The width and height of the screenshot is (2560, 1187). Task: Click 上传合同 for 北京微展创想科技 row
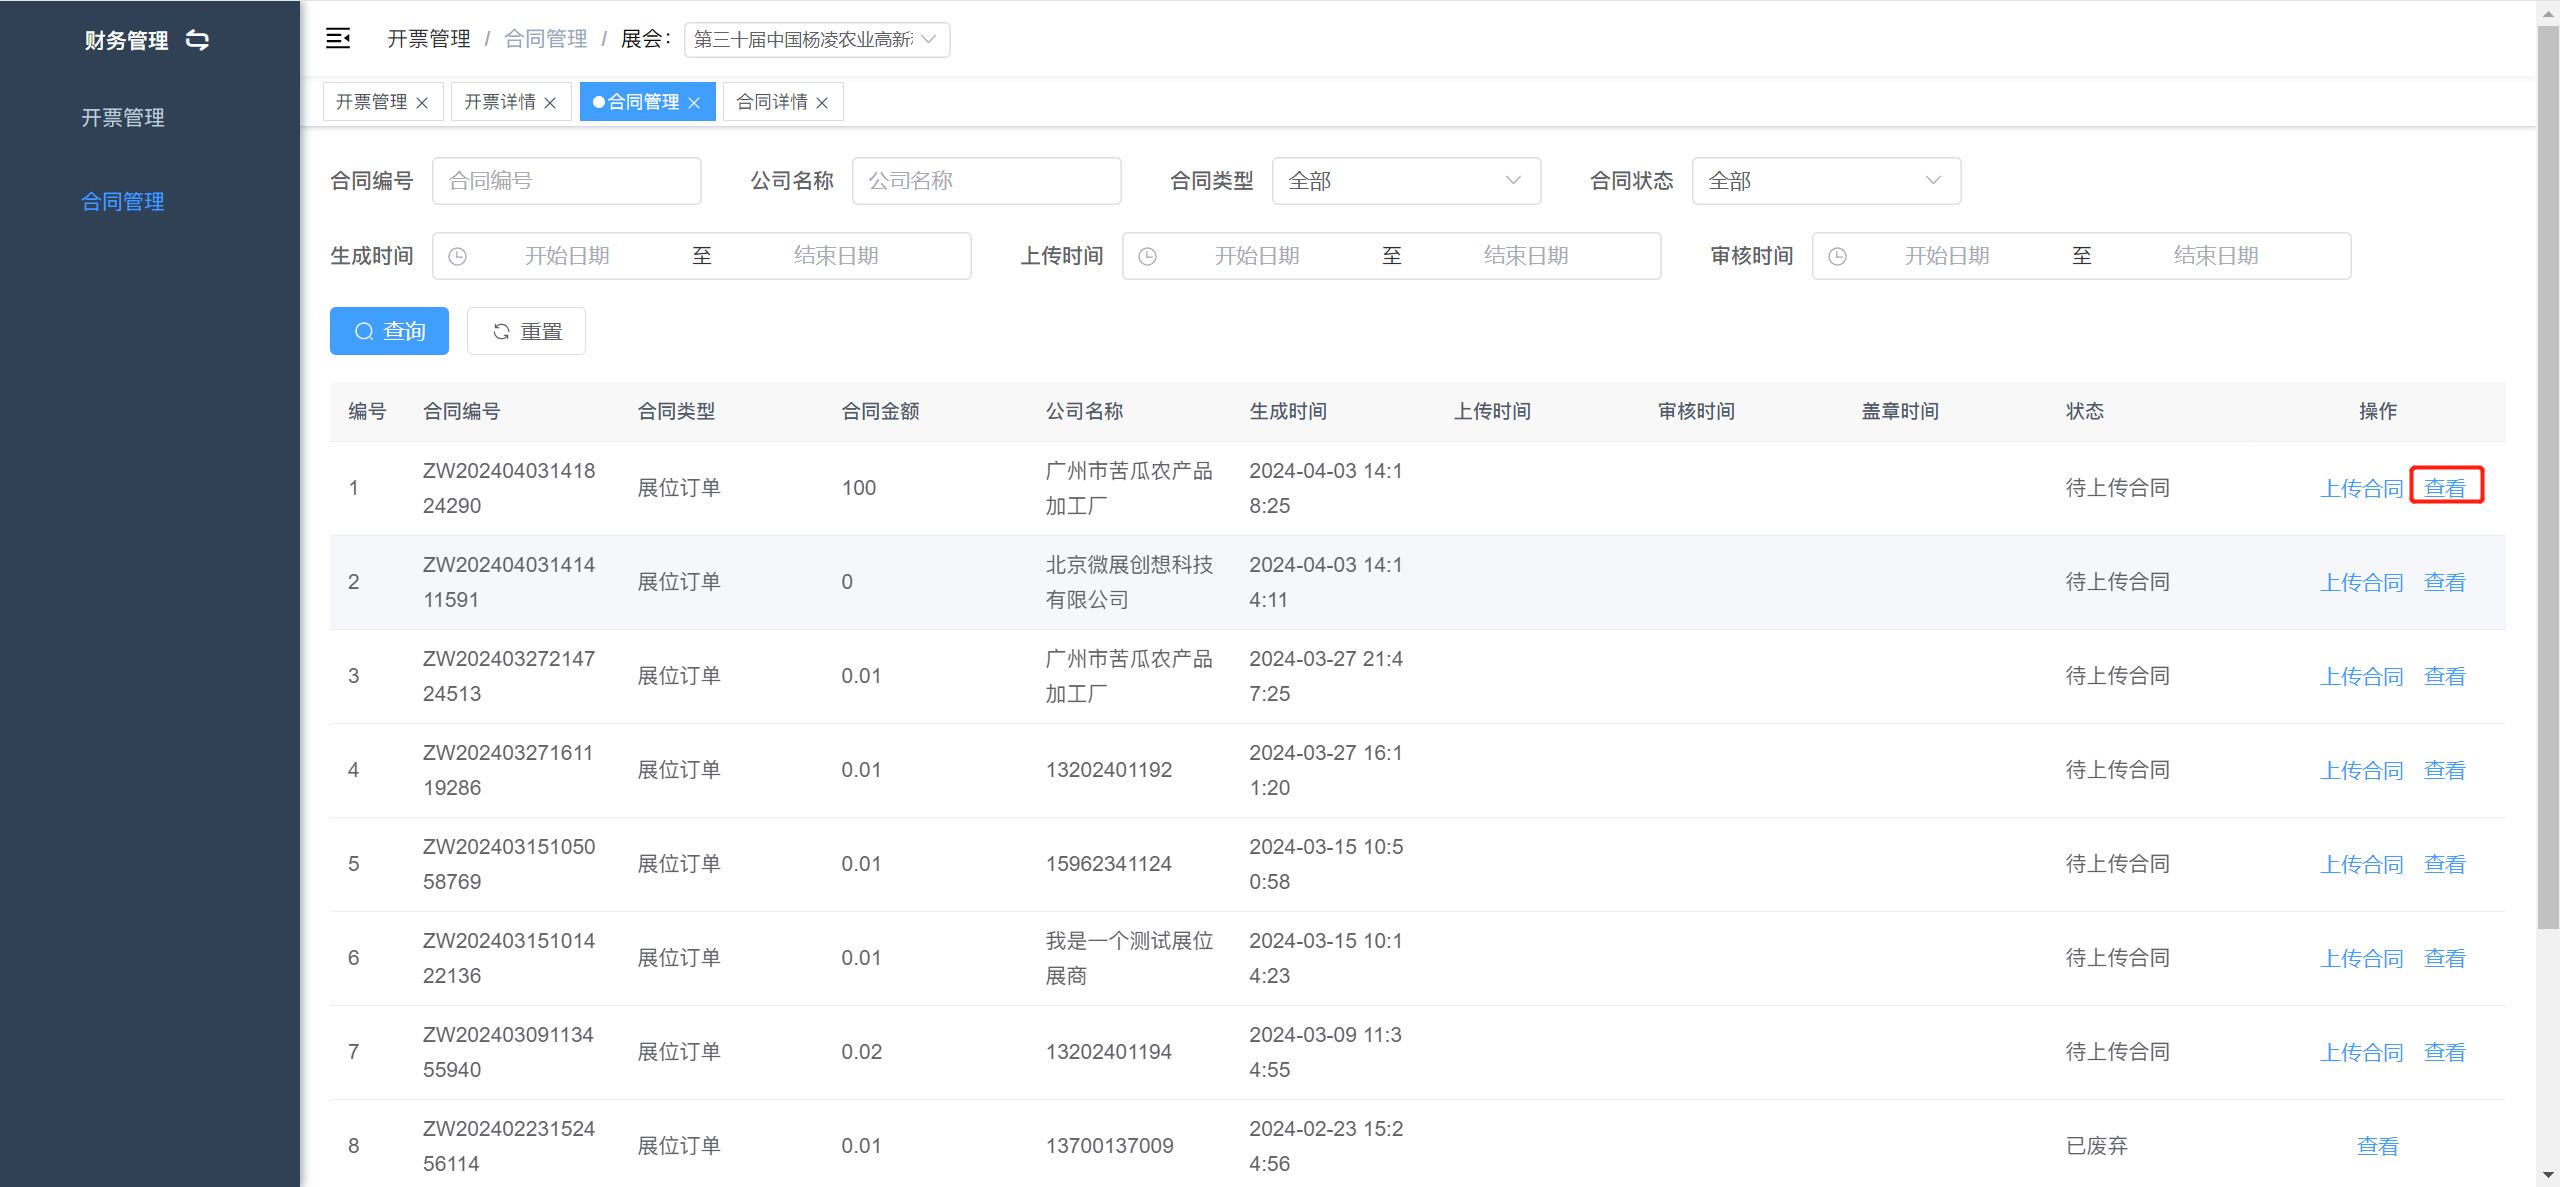click(2361, 582)
